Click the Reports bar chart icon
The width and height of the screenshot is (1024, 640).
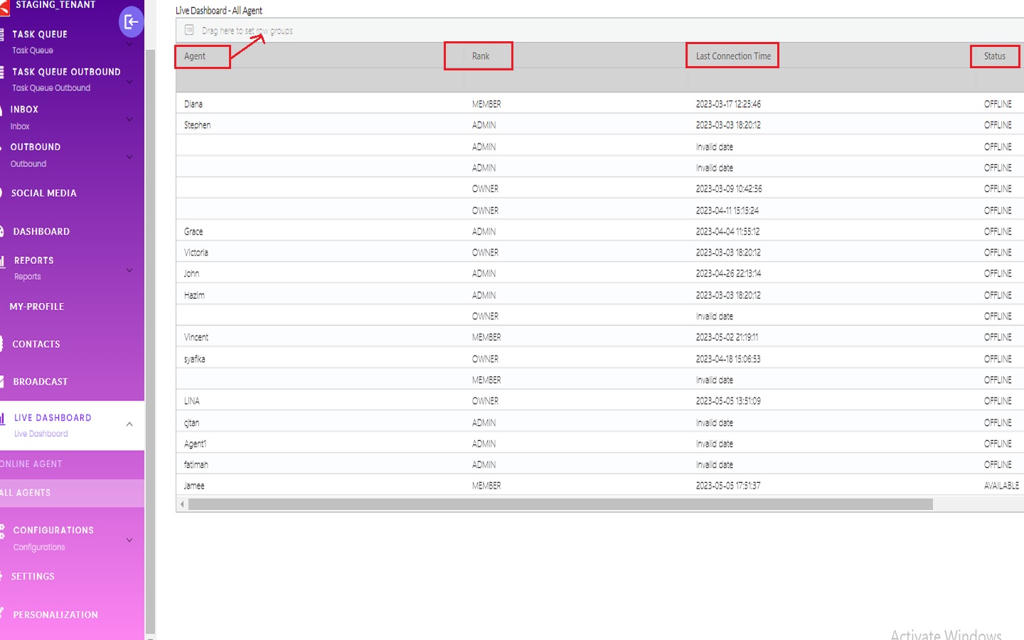click(x=3, y=261)
